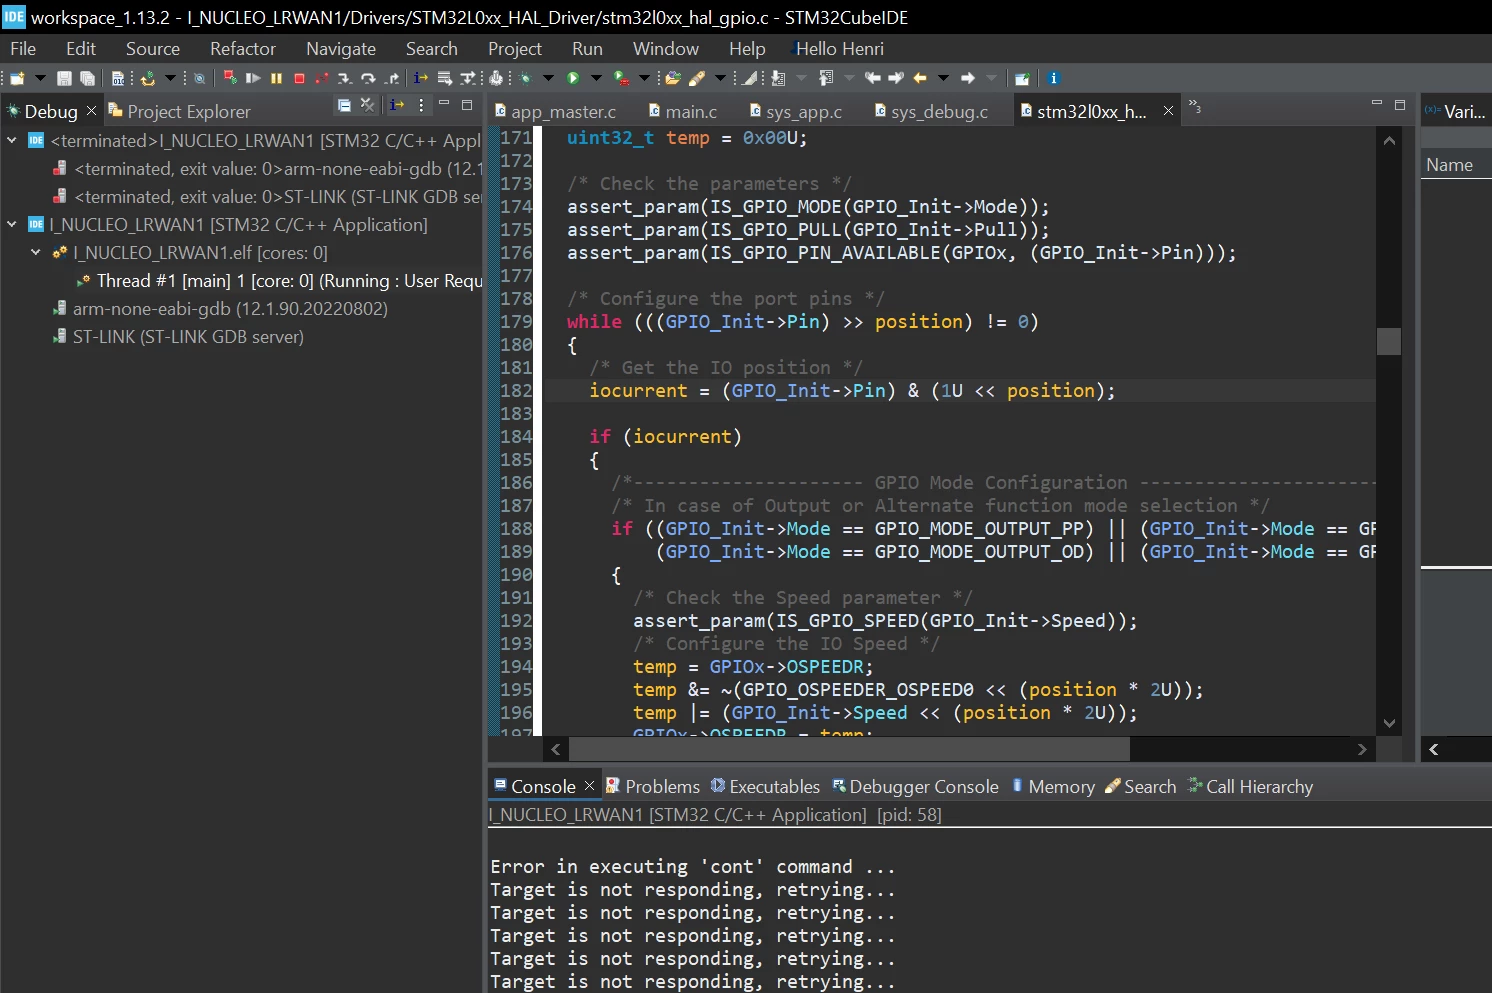Collapse the running I_NUCLEO_LRWAN1 application node
This screenshot has width=1492, height=993.
(12, 224)
